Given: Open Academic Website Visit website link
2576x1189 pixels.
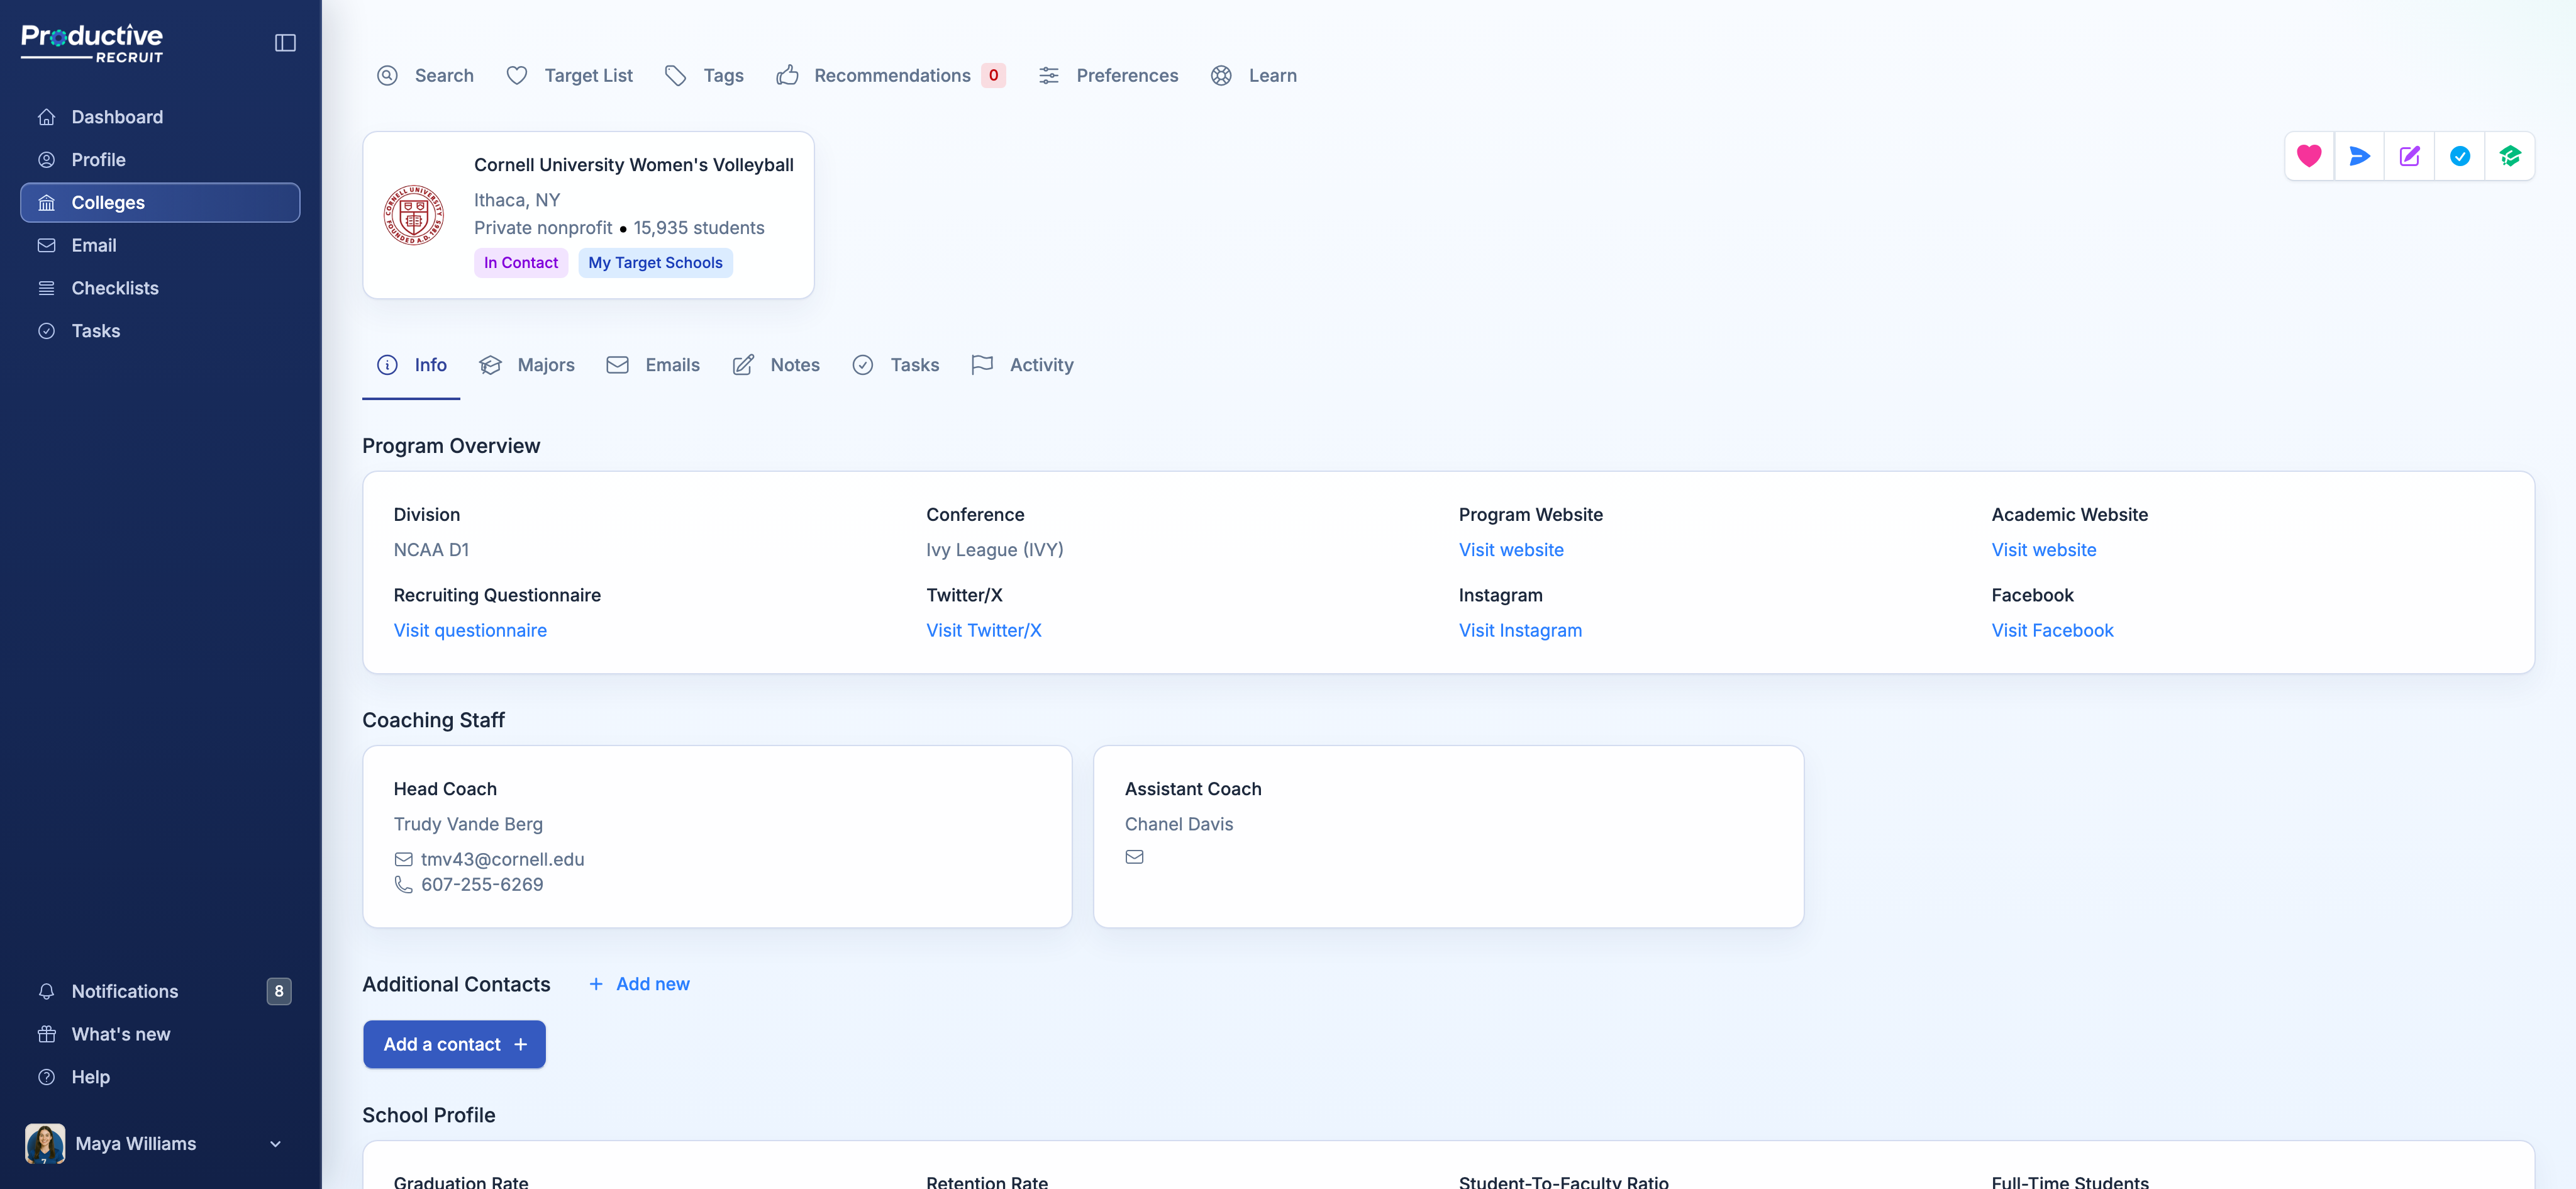Looking at the screenshot, I should pyautogui.click(x=2044, y=550).
